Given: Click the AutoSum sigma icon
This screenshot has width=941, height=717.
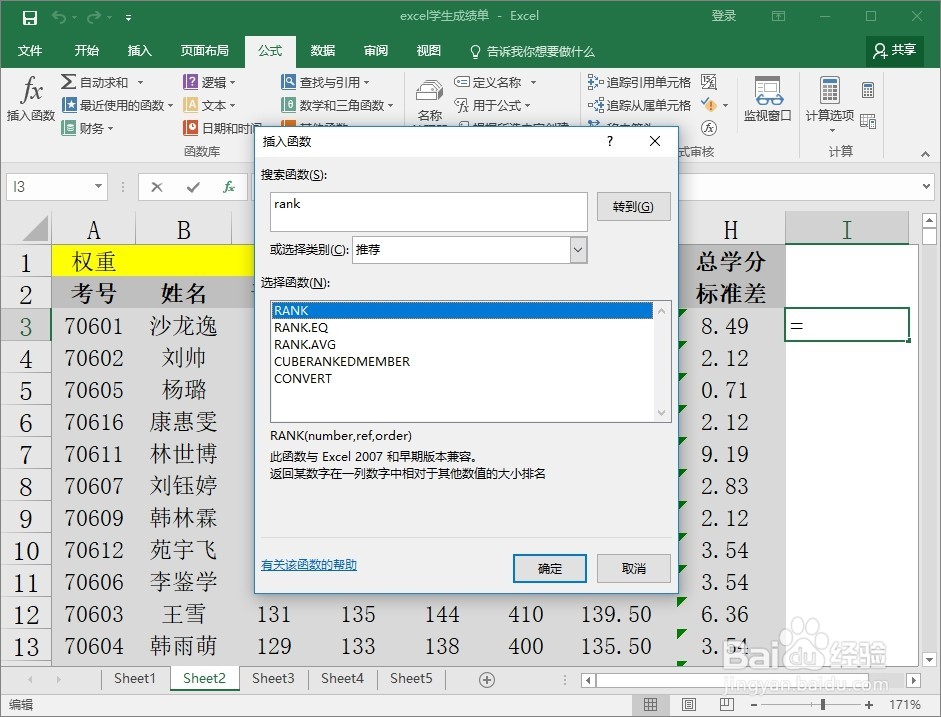Looking at the screenshot, I should click(68, 82).
